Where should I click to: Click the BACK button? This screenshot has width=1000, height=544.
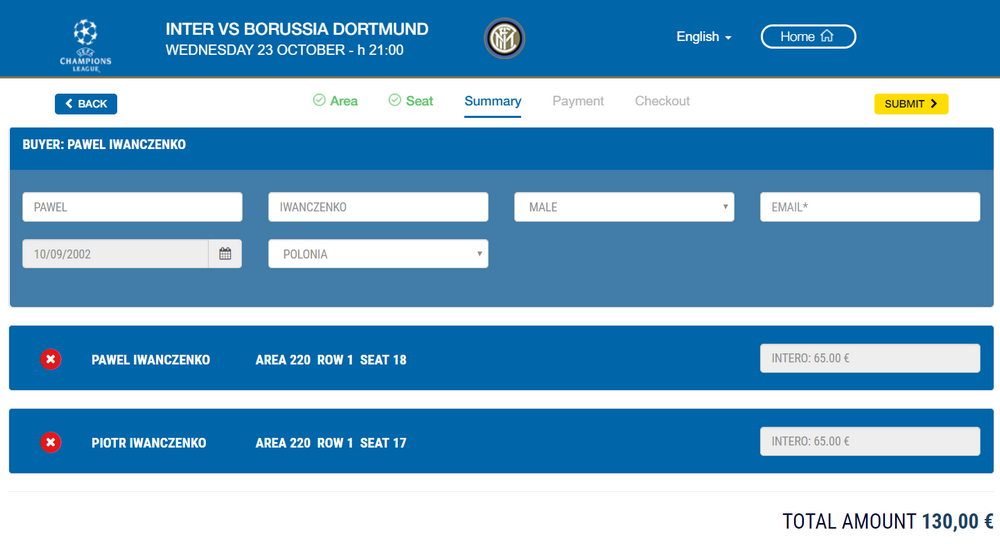[x=86, y=104]
